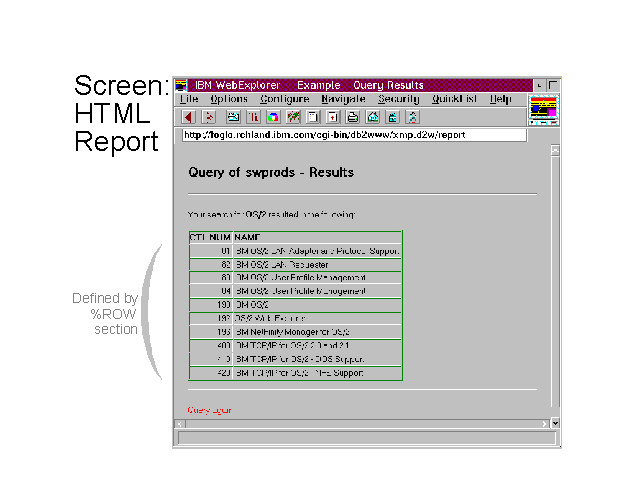Open the QuickList menu
Viewport: 618px width, 478px height.
(454, 99)
